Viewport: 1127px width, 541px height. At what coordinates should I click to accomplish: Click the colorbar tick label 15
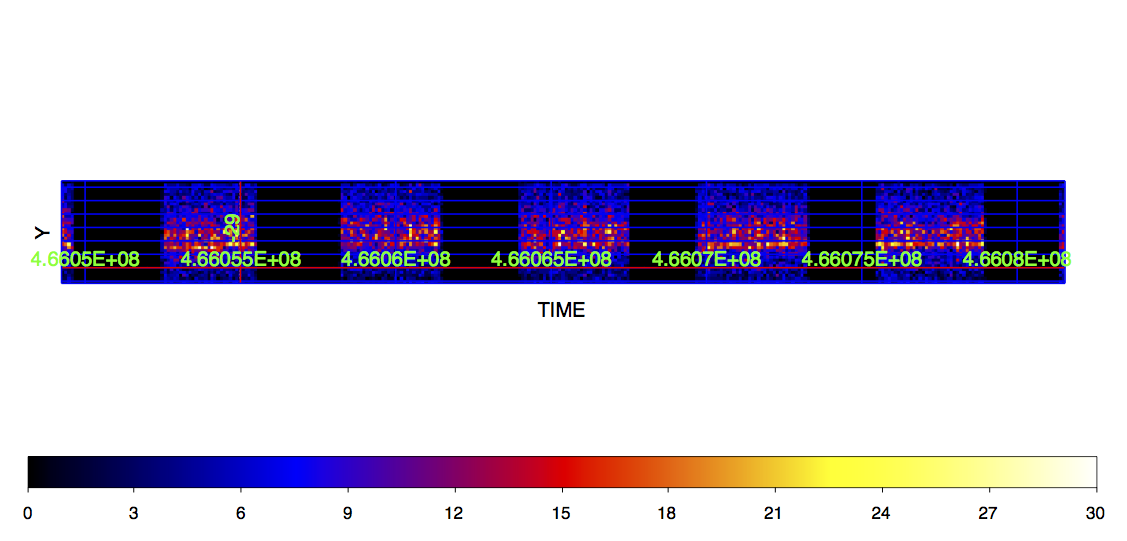[562, 514]
